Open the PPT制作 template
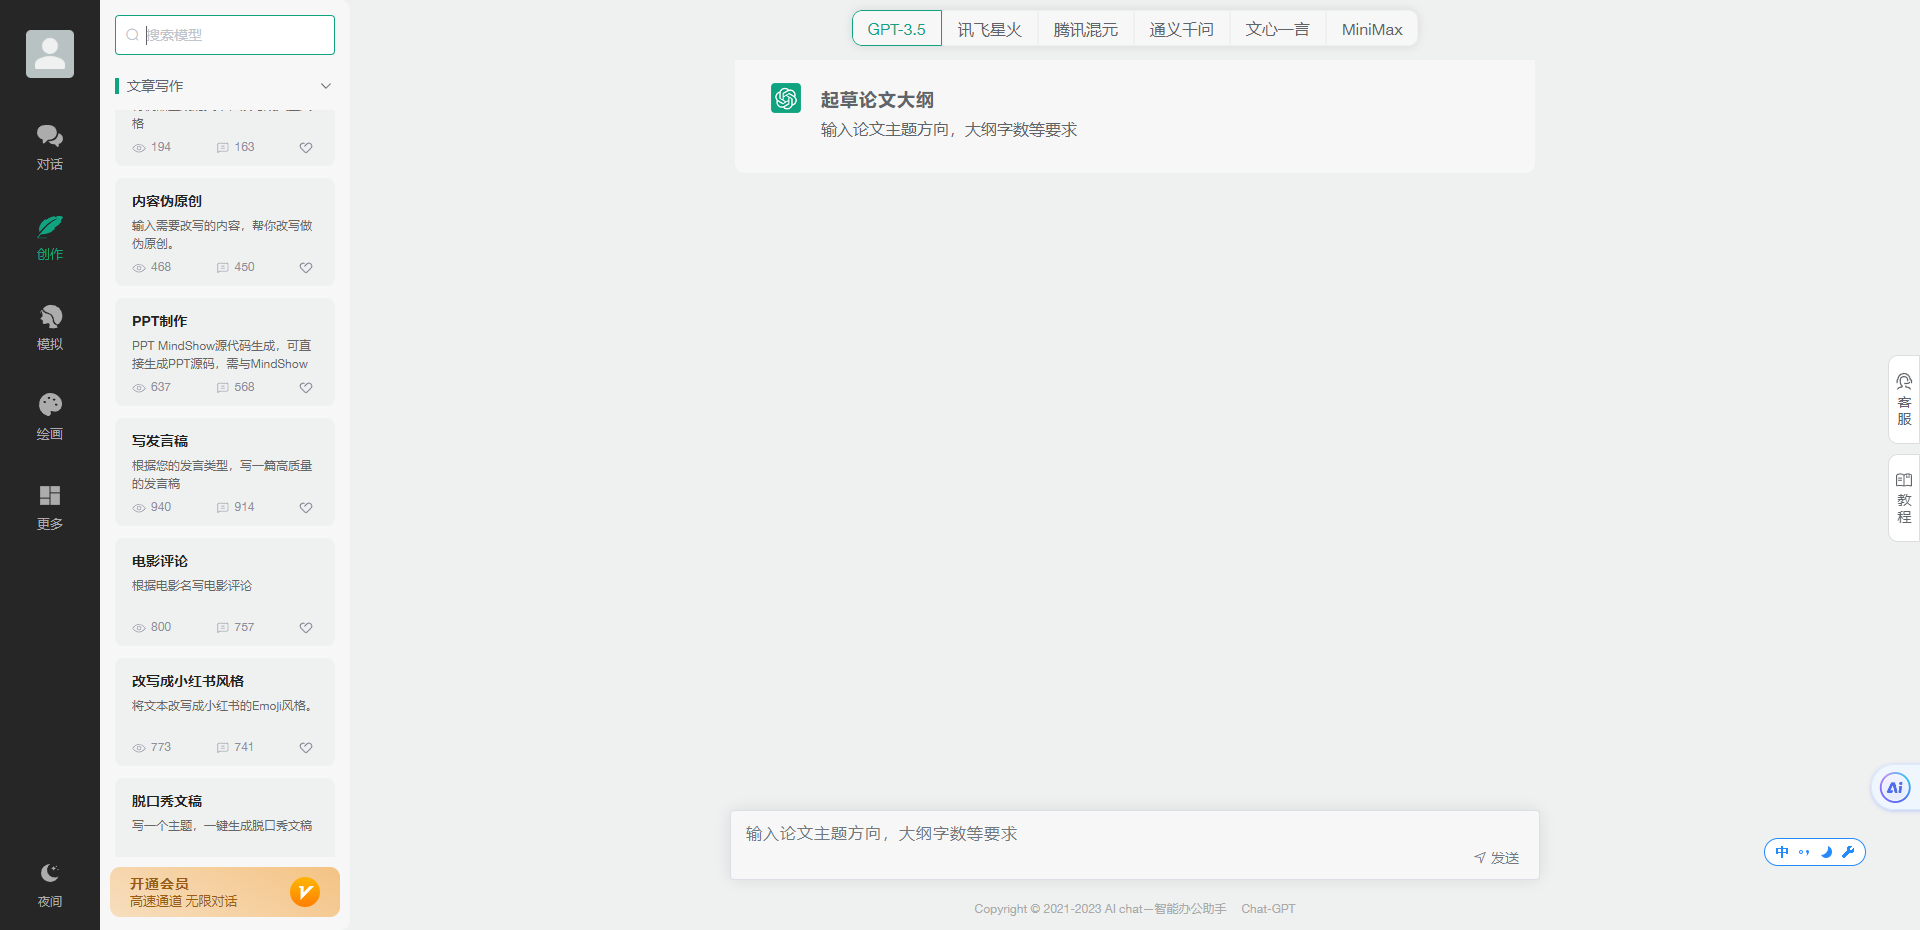 (x=225, y=352)
